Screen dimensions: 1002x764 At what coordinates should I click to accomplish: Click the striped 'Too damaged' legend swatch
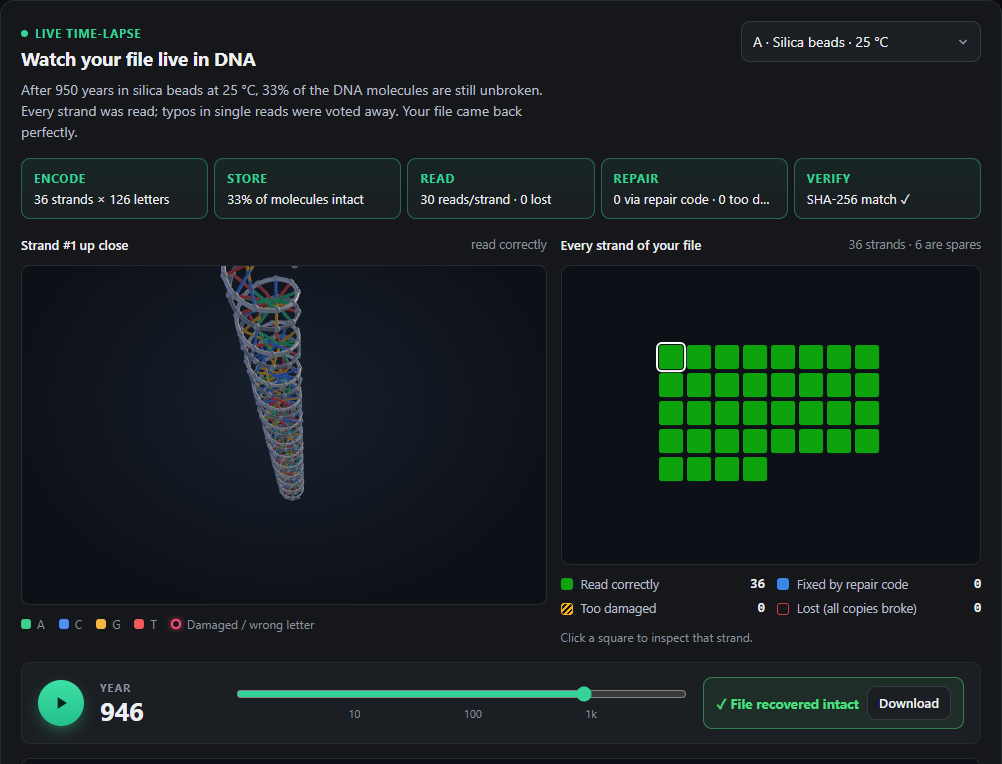pos(567,608)
